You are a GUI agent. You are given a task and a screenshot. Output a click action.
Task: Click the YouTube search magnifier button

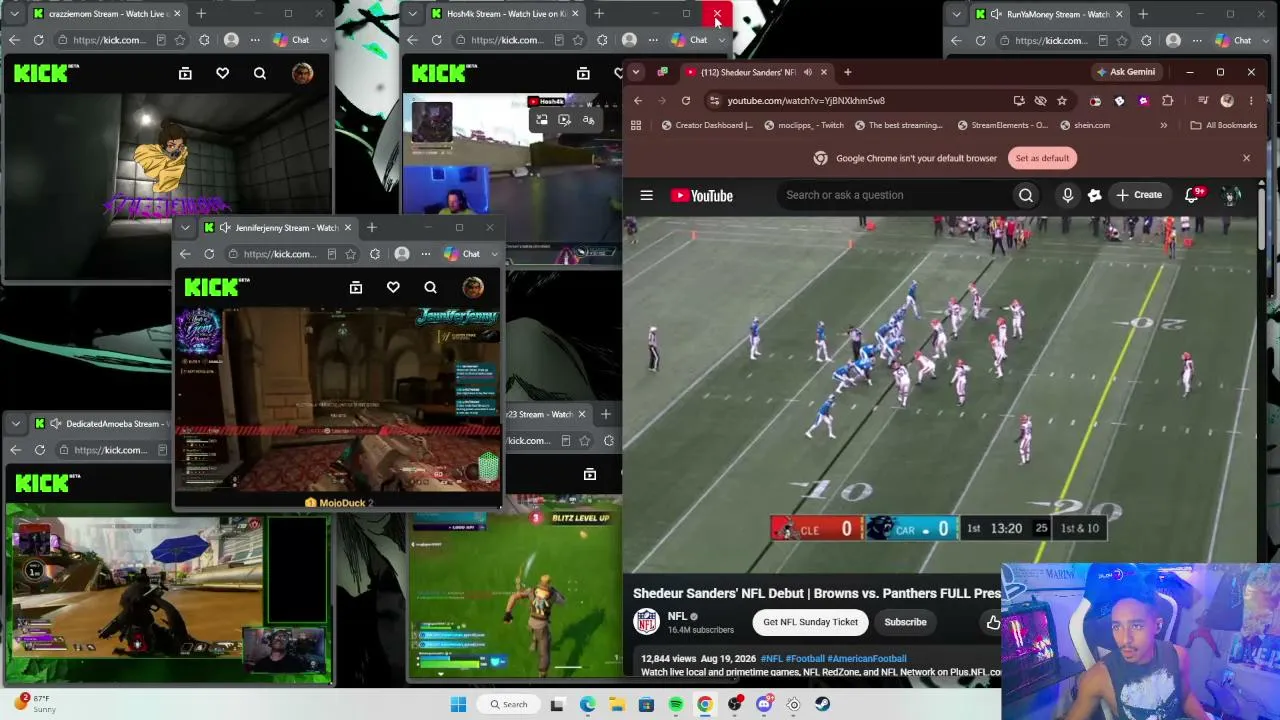pyautogui.click(x=1026, y=196)
